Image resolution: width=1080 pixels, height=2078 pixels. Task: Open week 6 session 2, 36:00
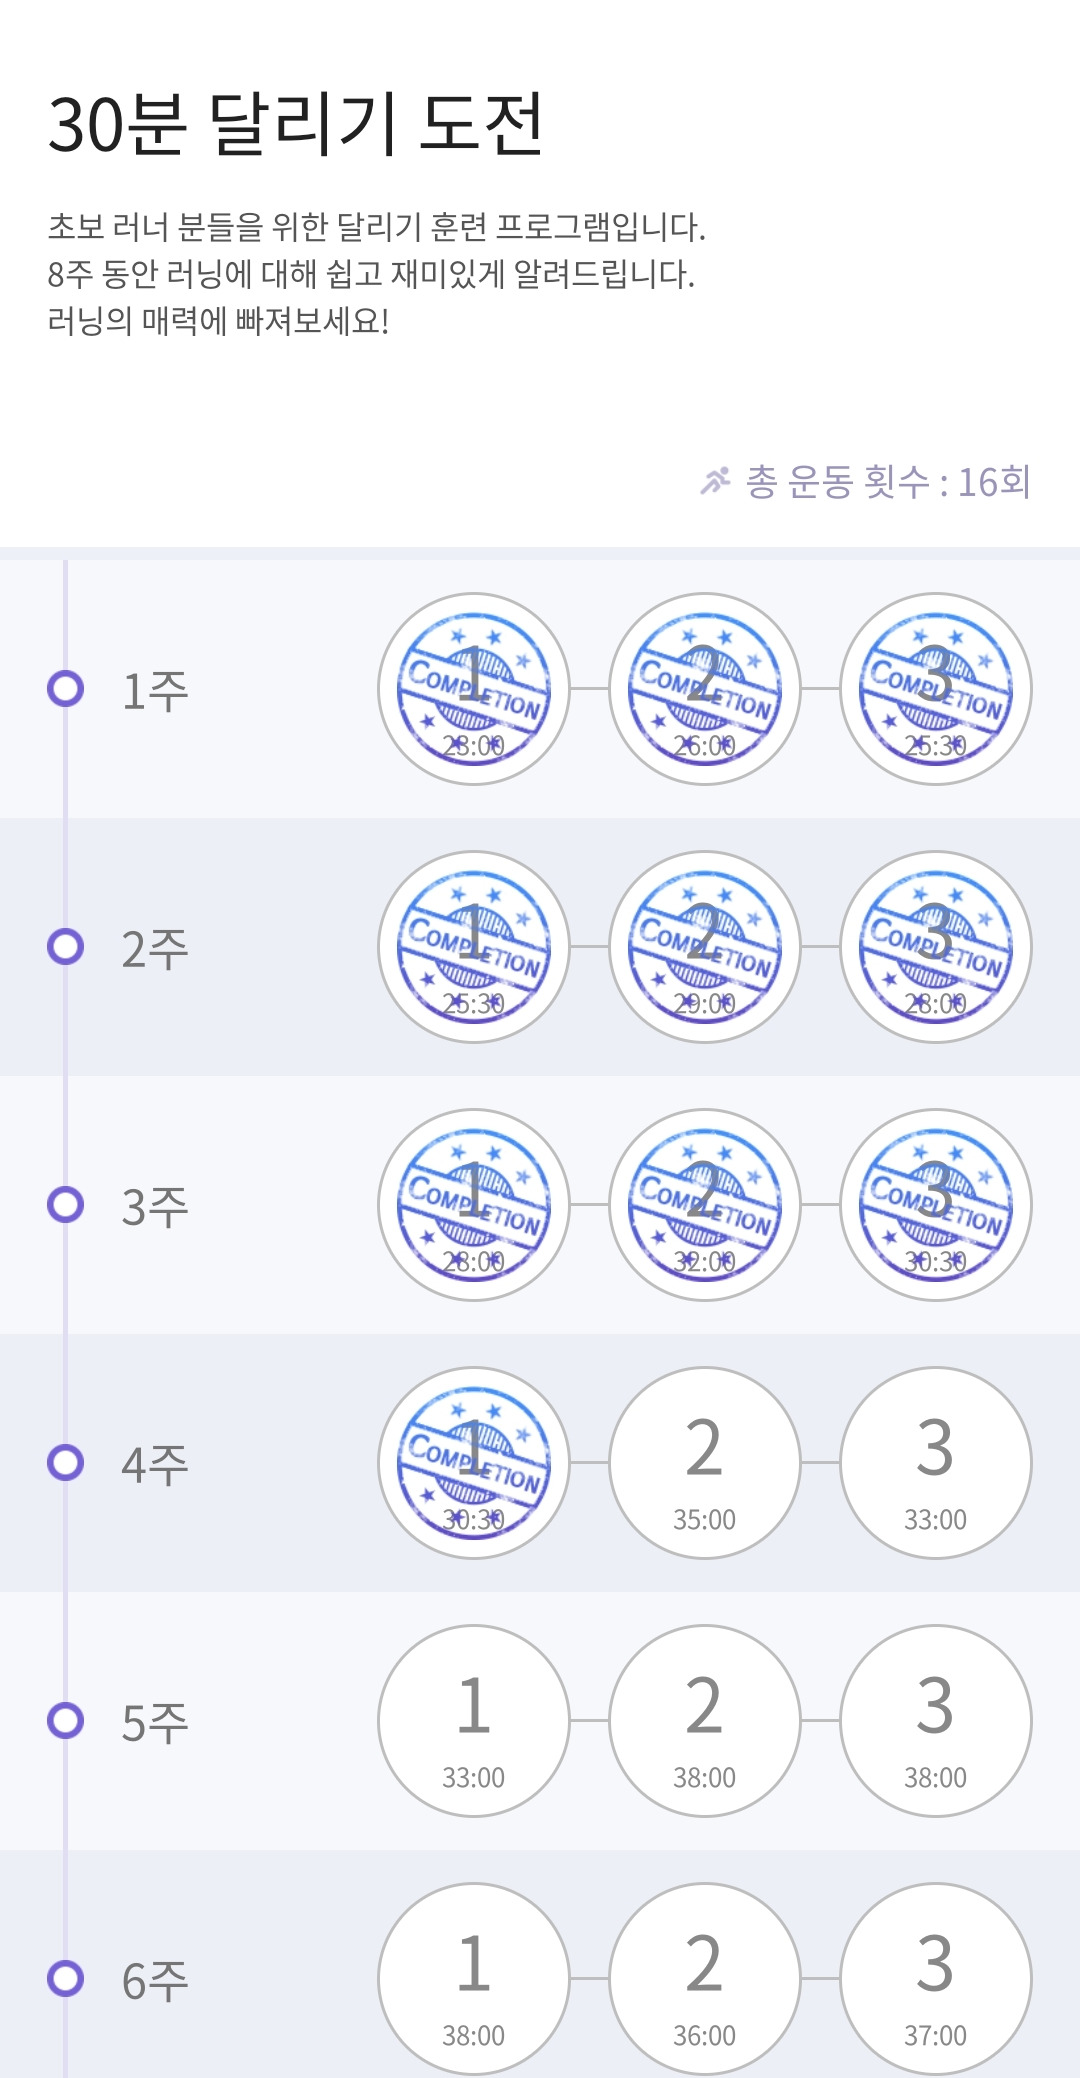point(705,1979)
